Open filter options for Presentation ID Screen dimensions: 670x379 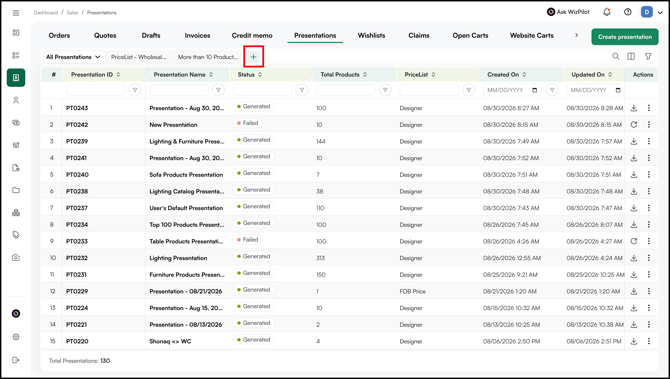coord(135,90)
